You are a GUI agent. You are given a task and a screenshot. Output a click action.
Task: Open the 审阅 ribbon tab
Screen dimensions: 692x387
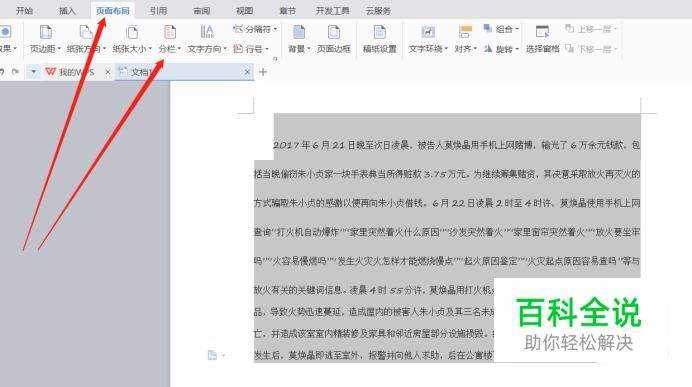202,11
